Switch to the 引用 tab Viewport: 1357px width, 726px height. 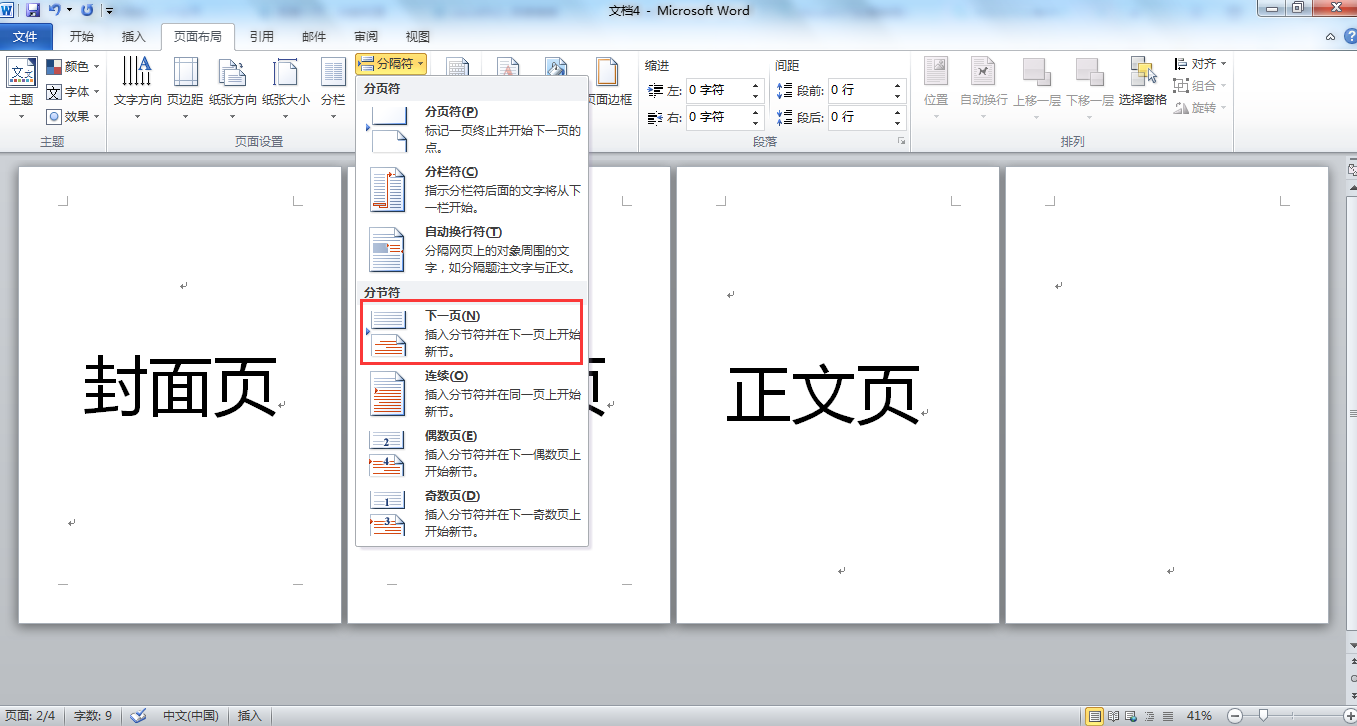262,37
